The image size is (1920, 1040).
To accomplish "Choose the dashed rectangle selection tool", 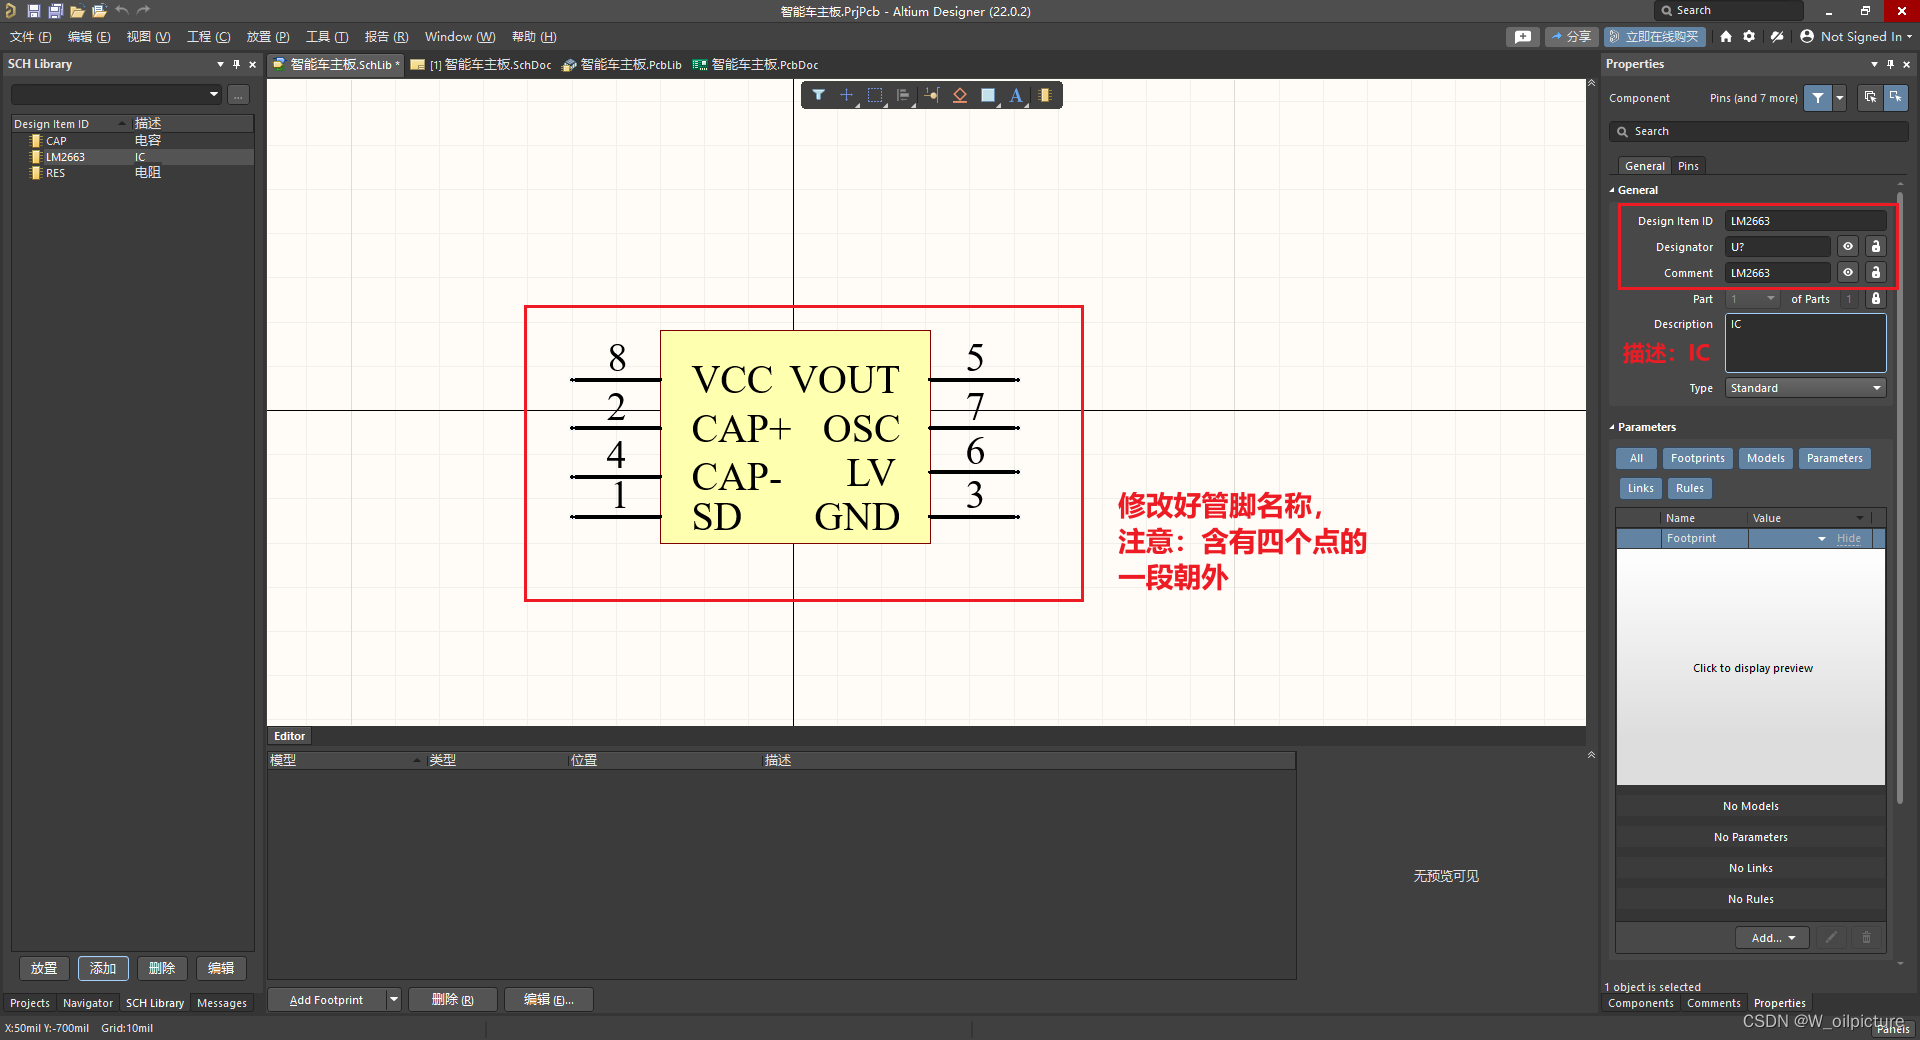I will click(875, 95).
